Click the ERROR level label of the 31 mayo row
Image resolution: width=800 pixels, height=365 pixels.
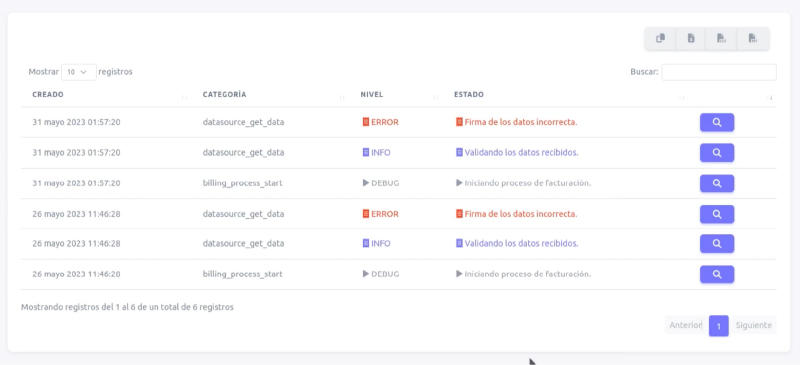[x=381, y=123]
